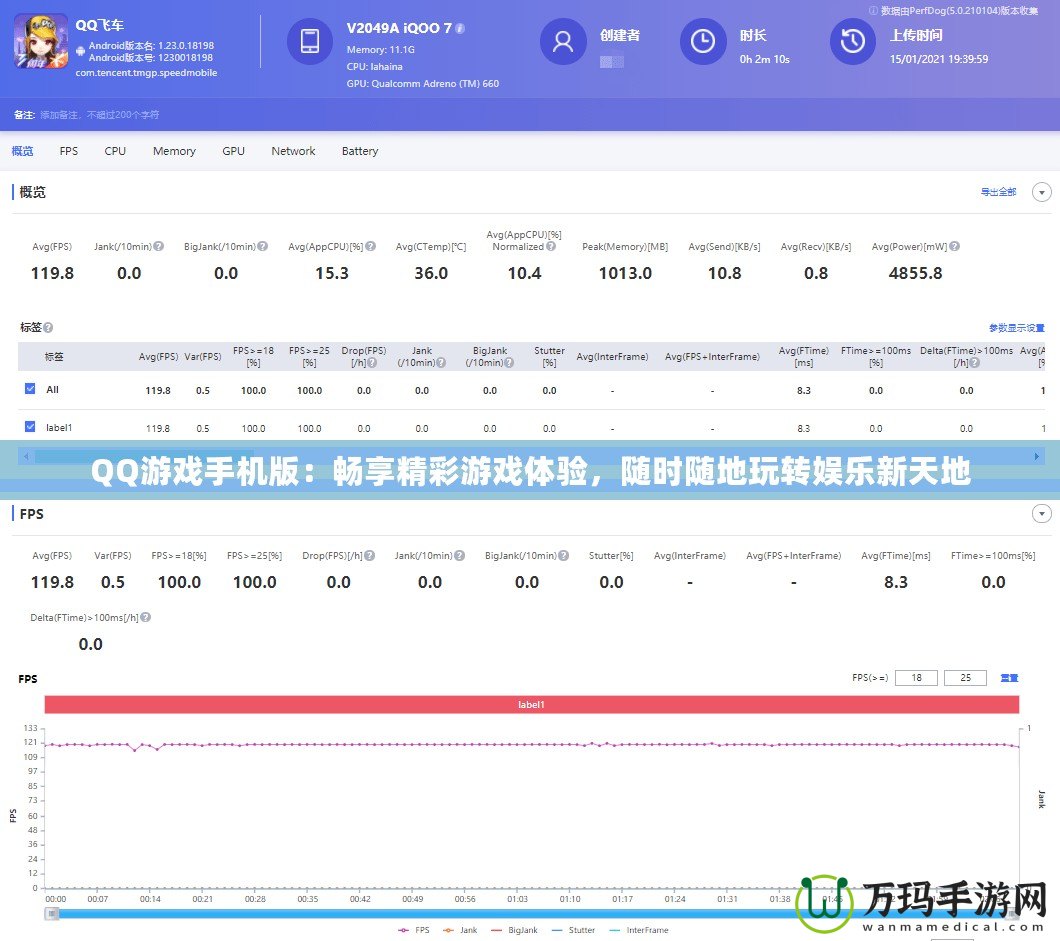Click the creator profile icon
Viewport: 1060px width, 941px height.
tap(563, 41)
